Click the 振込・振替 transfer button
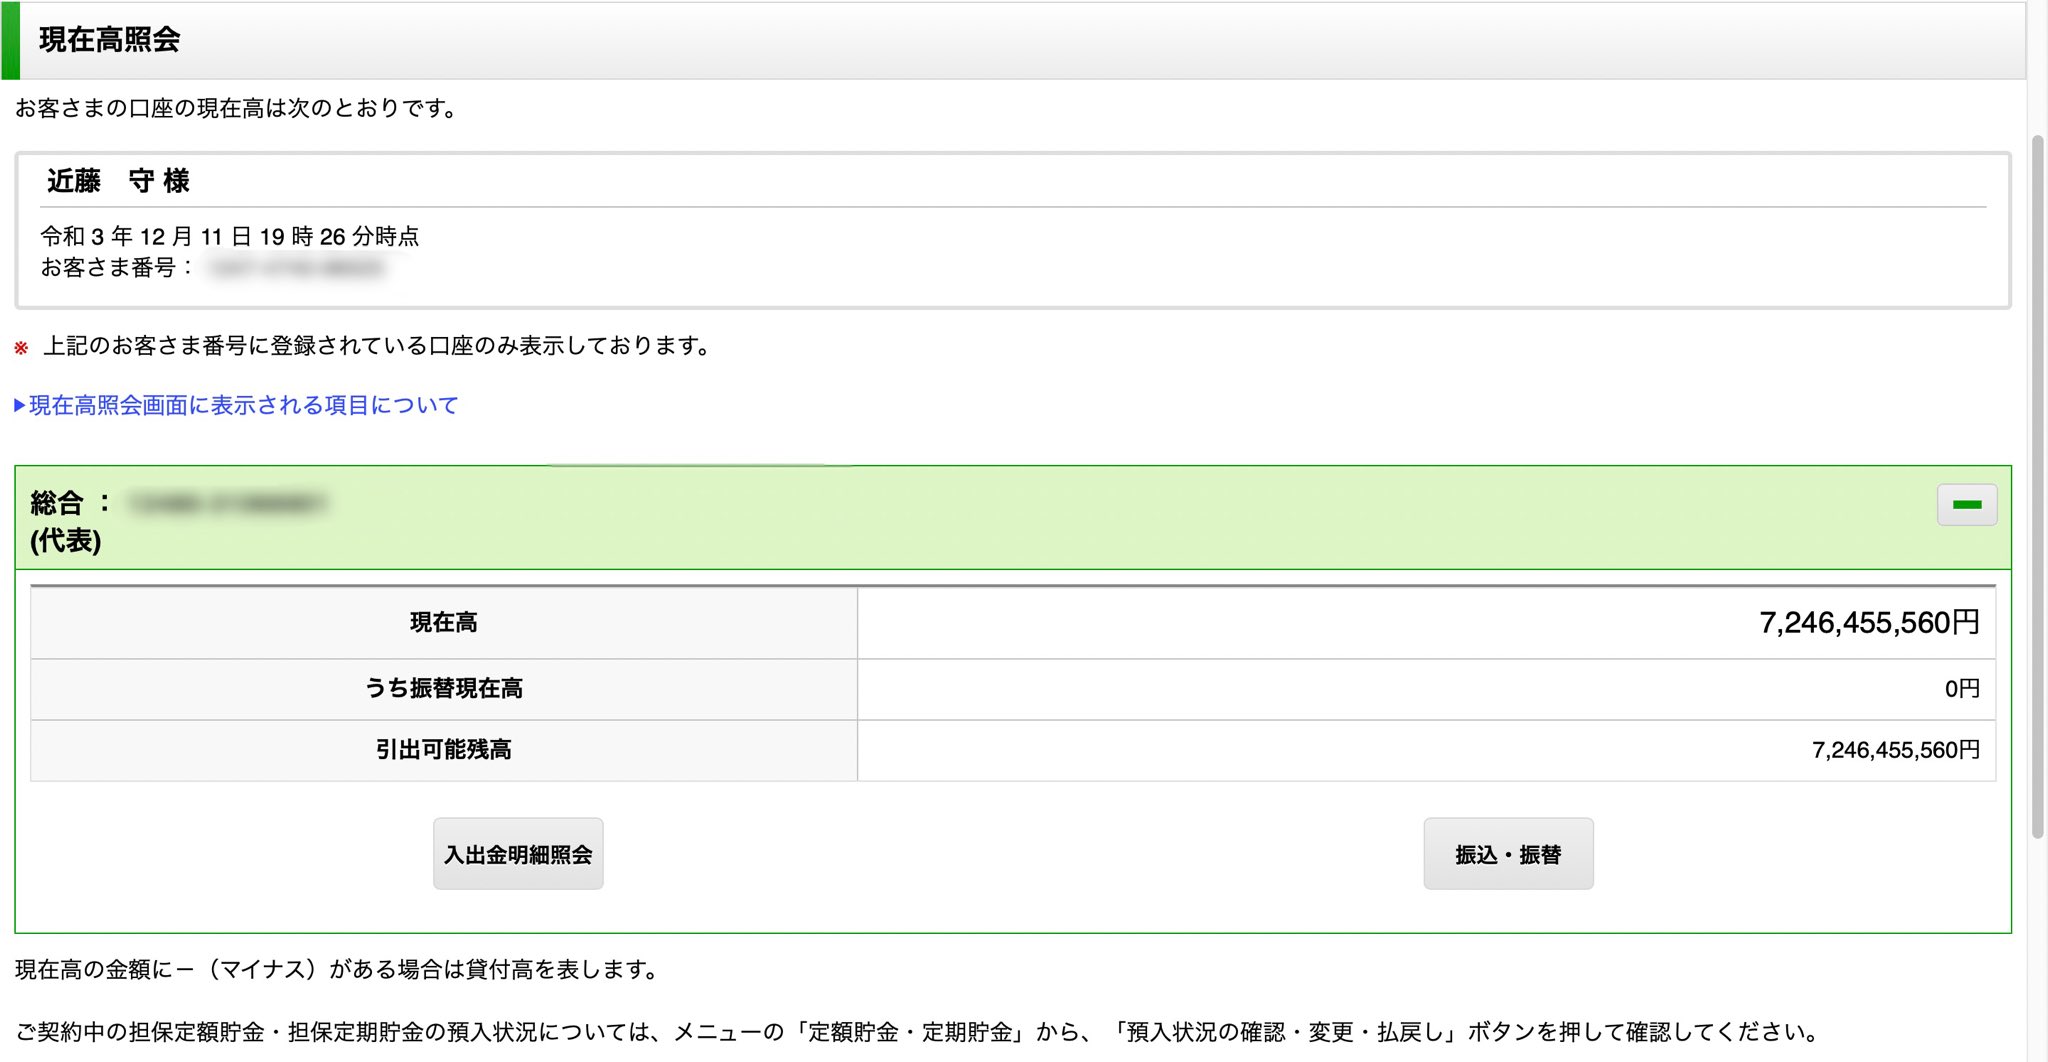The image size is (2048, 1062). point(1508,854)
